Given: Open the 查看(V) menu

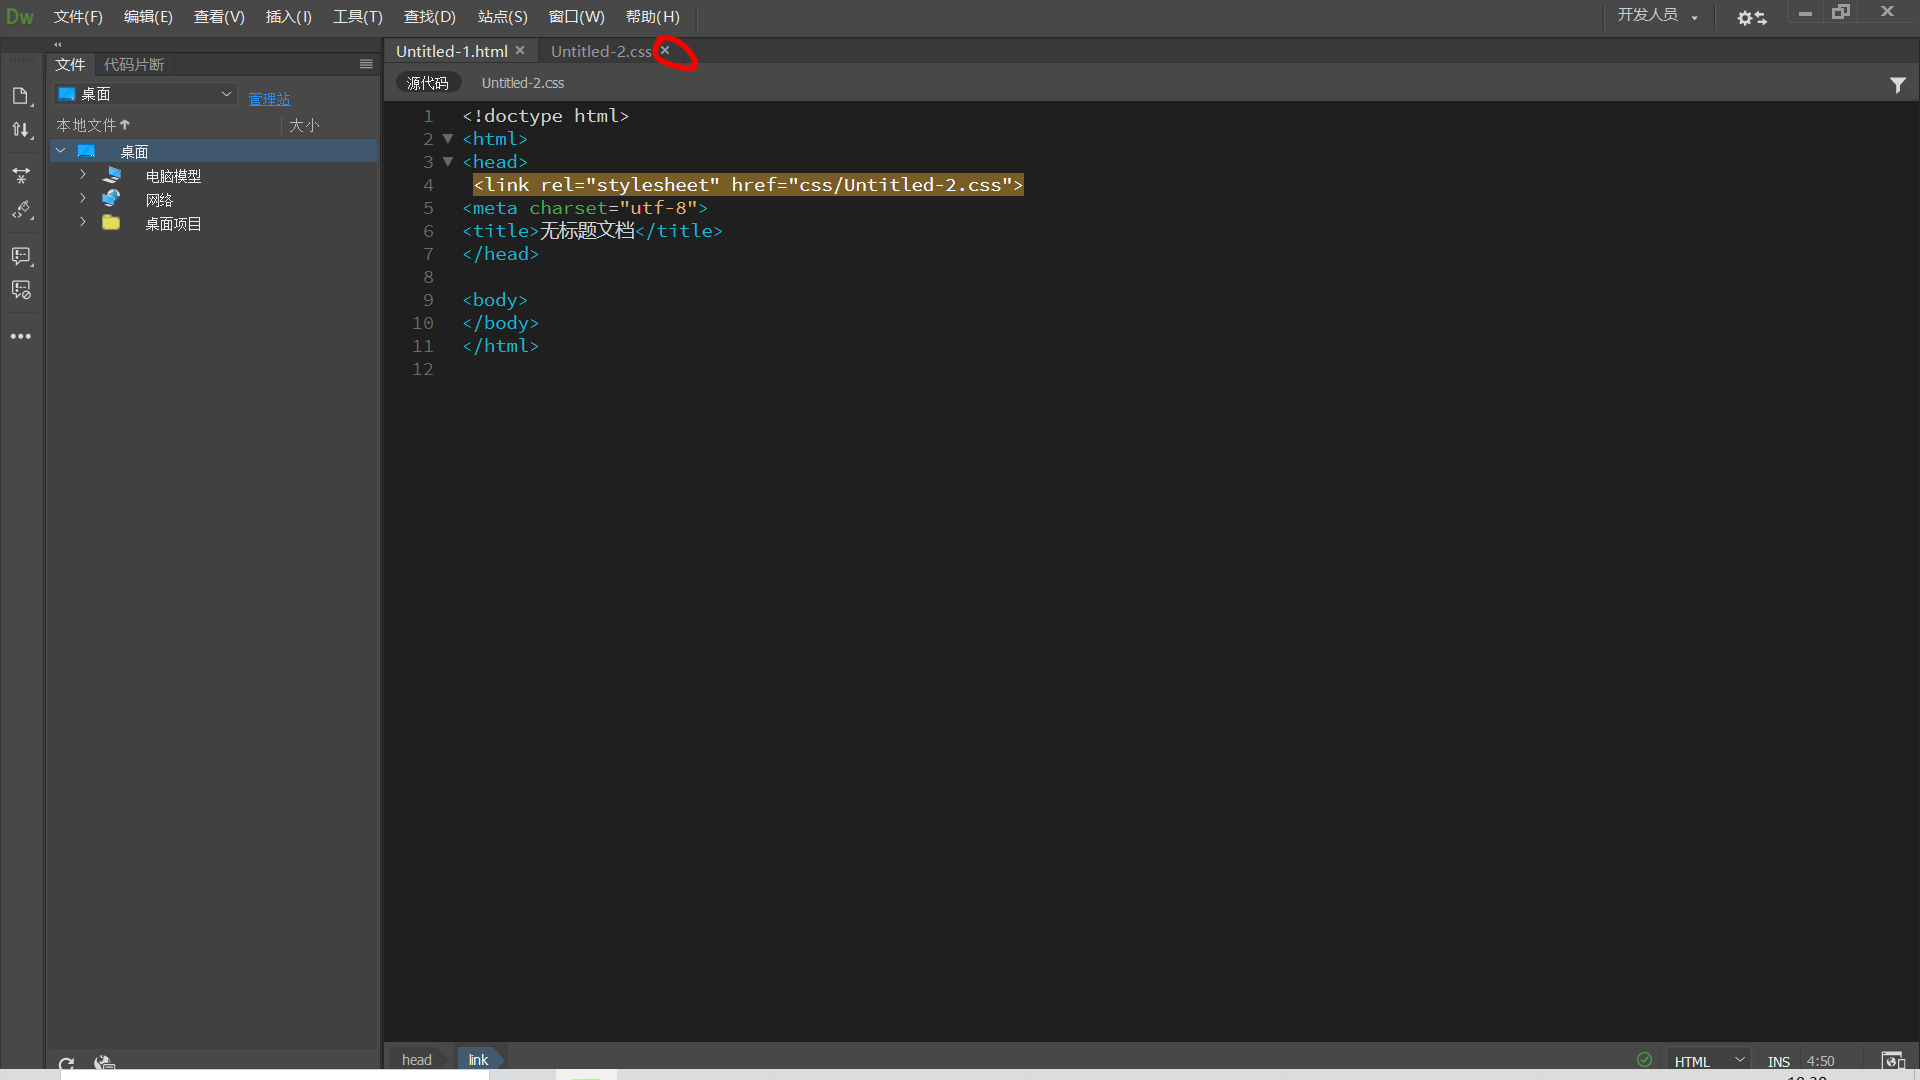Looking at the screenshot, I should [x=219, y=17].
